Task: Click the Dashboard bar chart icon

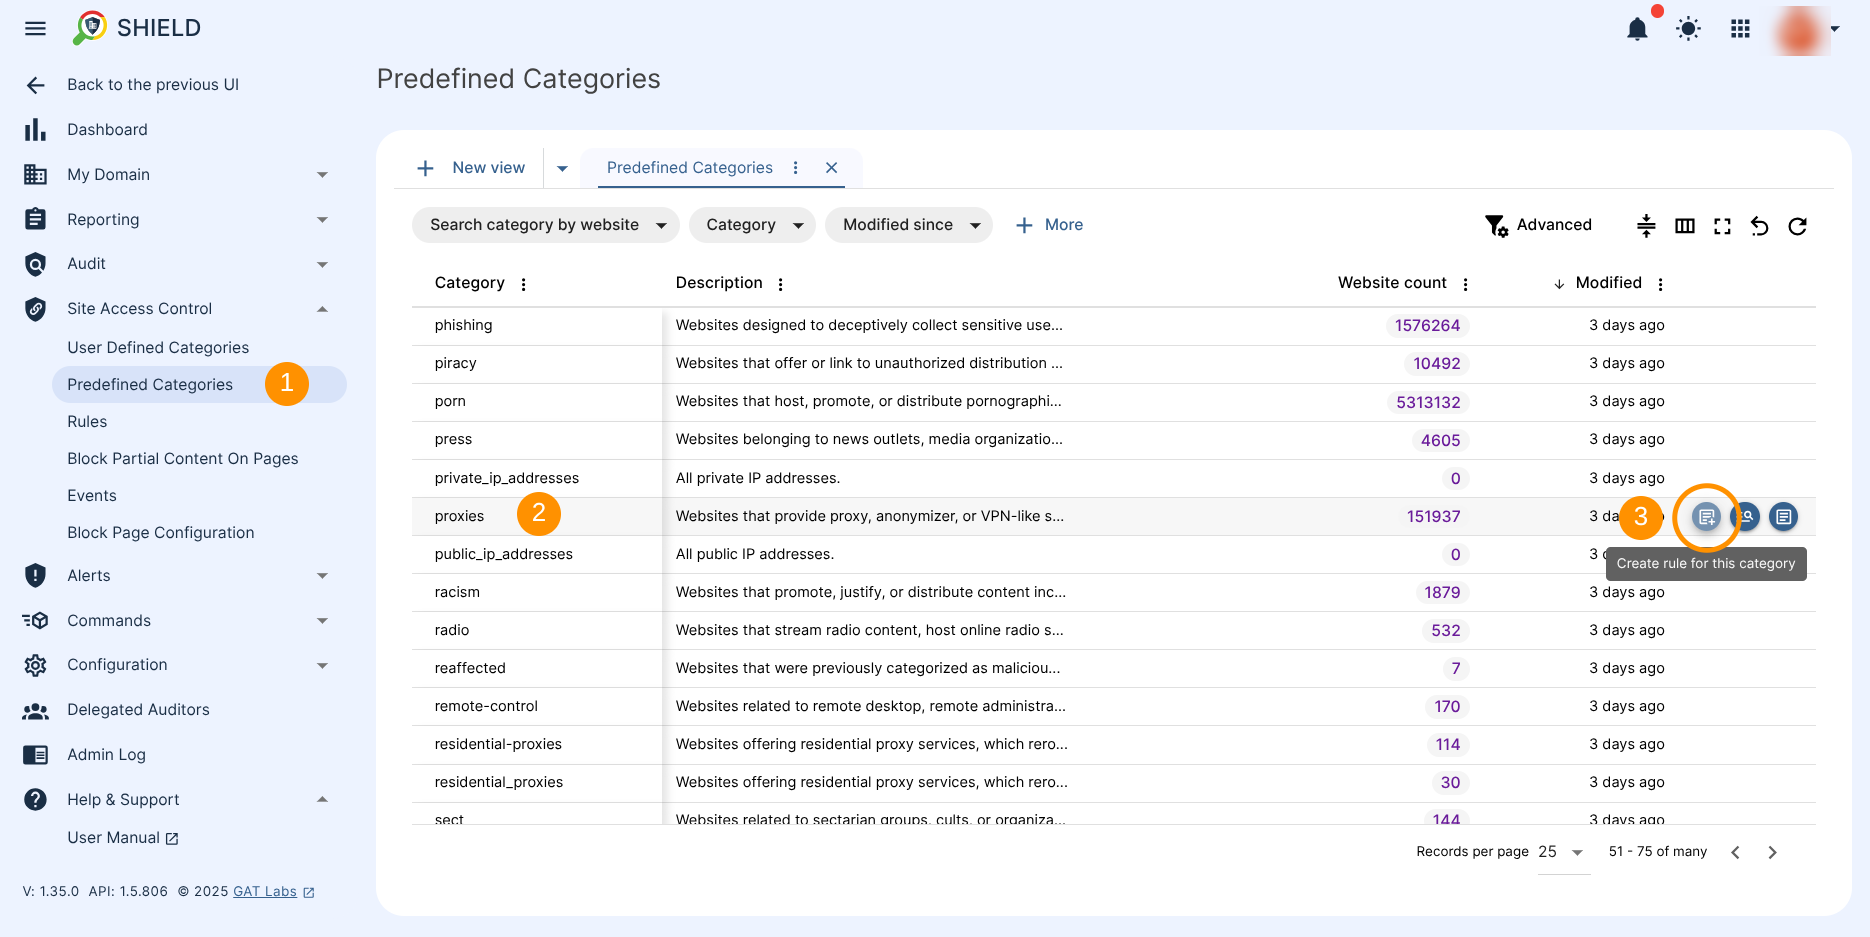Action: click(35, 130)
